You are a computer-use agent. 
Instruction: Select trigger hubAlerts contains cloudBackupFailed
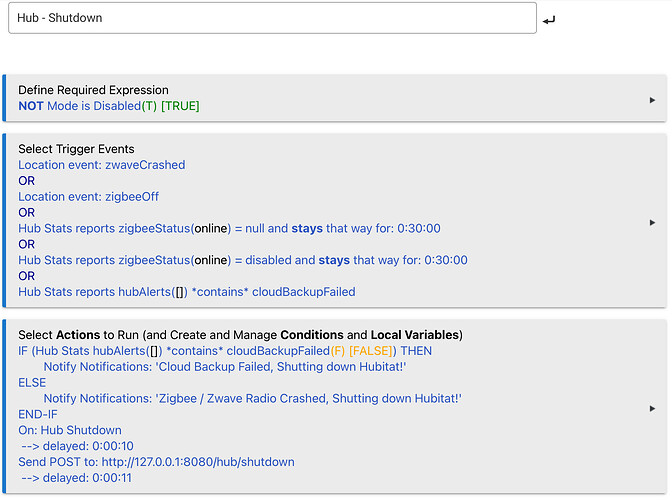pyautogui.click(x=186, y=292)
